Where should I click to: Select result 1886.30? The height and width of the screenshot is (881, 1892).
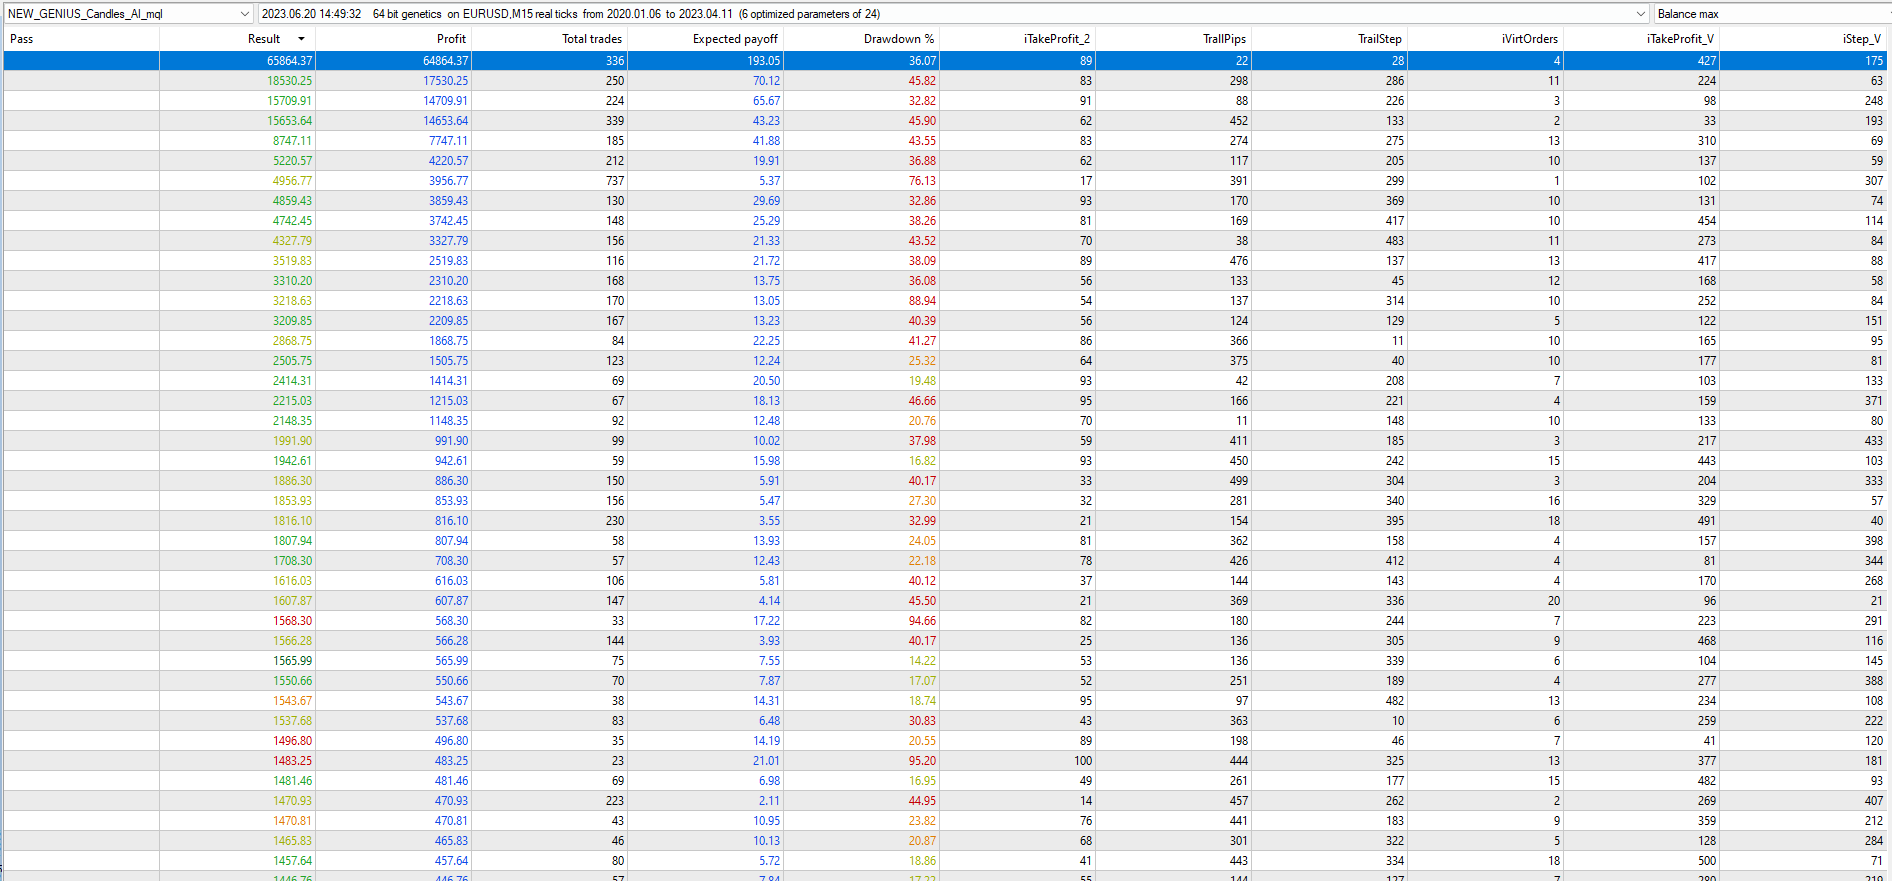point(292,481)
